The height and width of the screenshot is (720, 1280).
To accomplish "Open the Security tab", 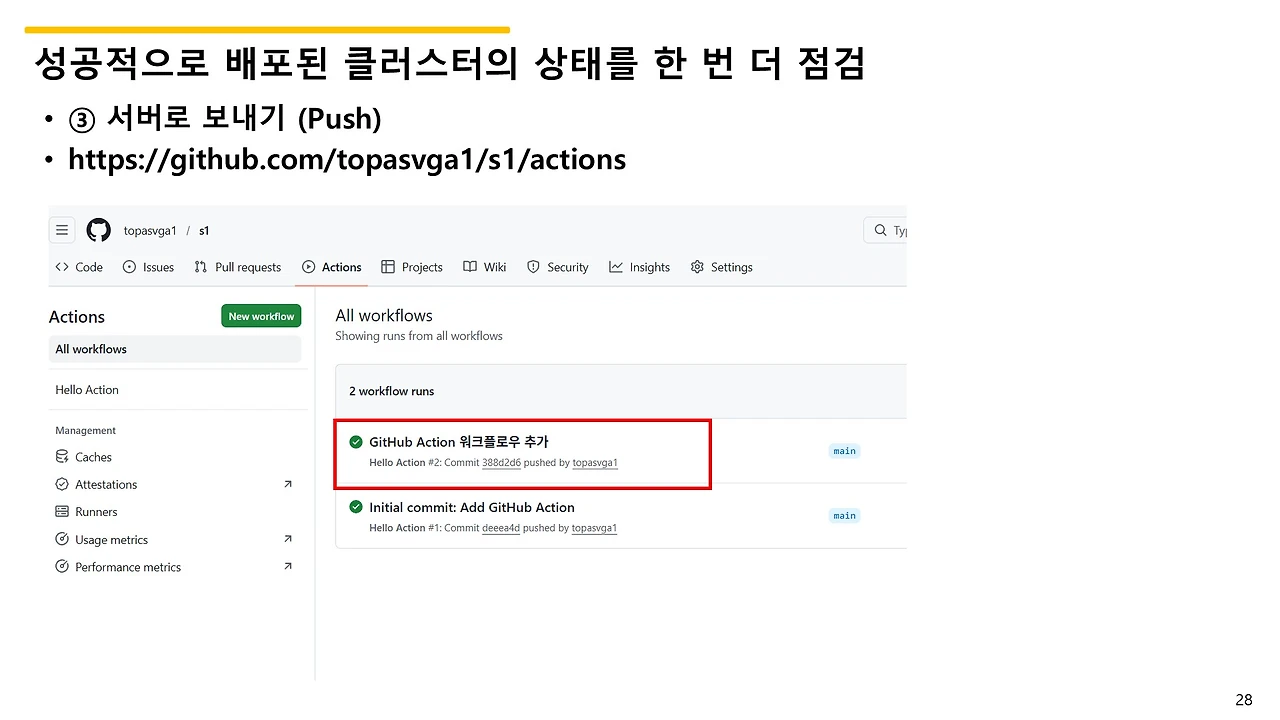I will point(558,267).
